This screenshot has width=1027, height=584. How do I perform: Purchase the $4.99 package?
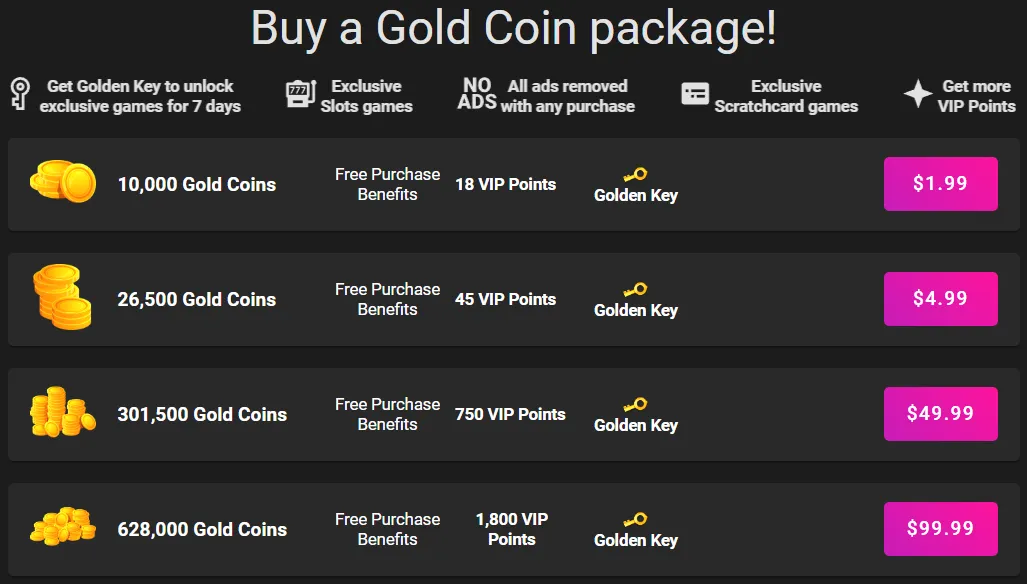(939, 299)
